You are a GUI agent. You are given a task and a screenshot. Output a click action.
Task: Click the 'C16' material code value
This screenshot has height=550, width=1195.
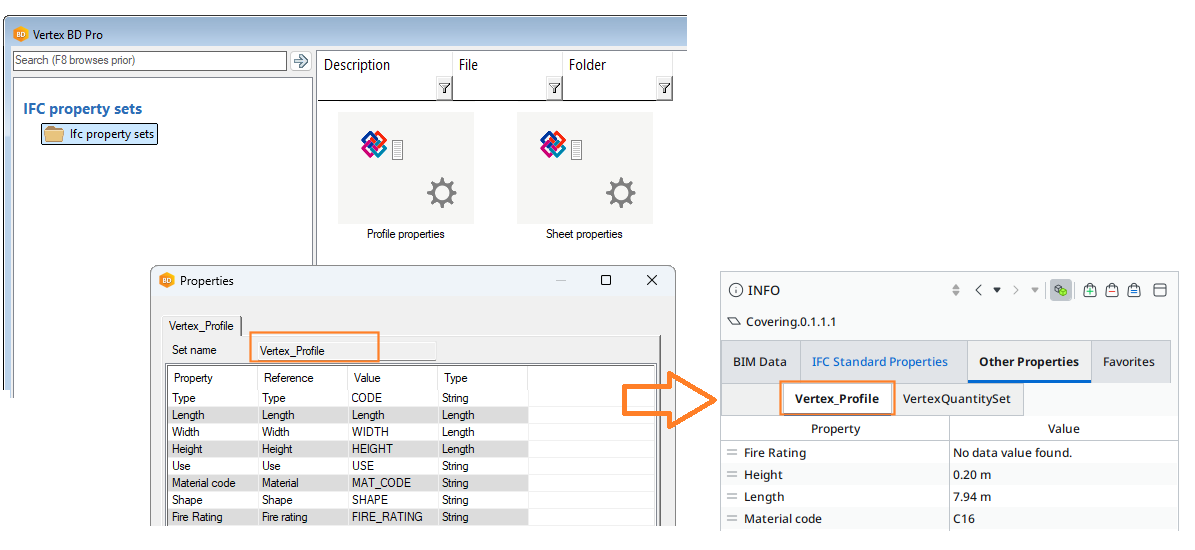point(963,519)
